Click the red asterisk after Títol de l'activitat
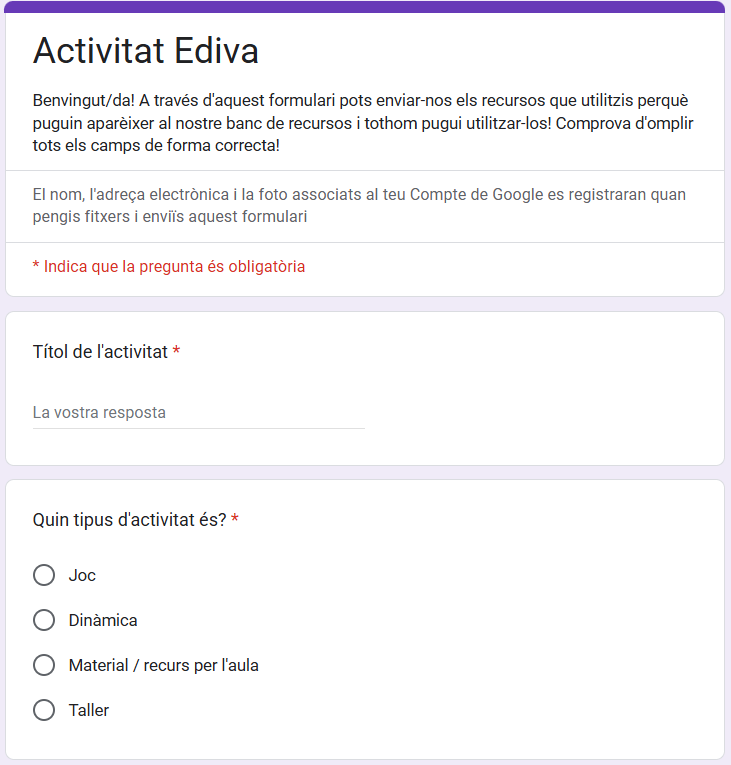 pyautogui.click(x=177, y=351)
